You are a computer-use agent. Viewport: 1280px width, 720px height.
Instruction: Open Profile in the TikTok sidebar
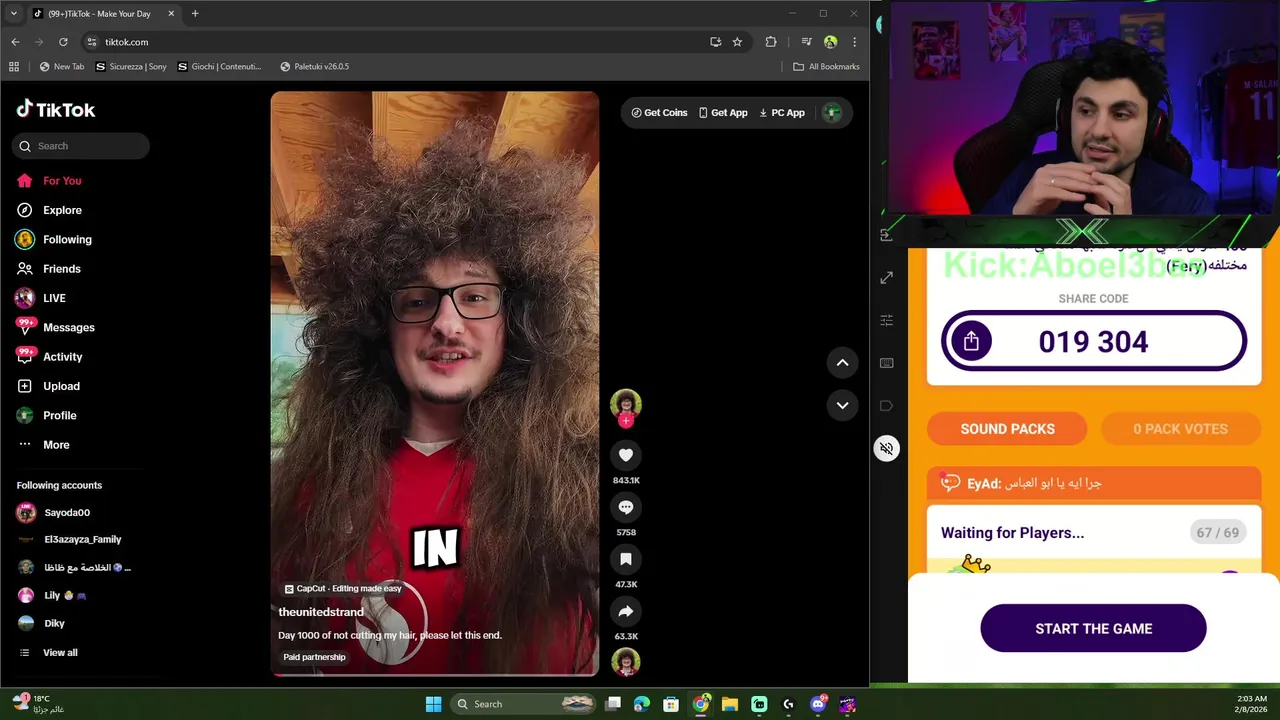(47, 415)
